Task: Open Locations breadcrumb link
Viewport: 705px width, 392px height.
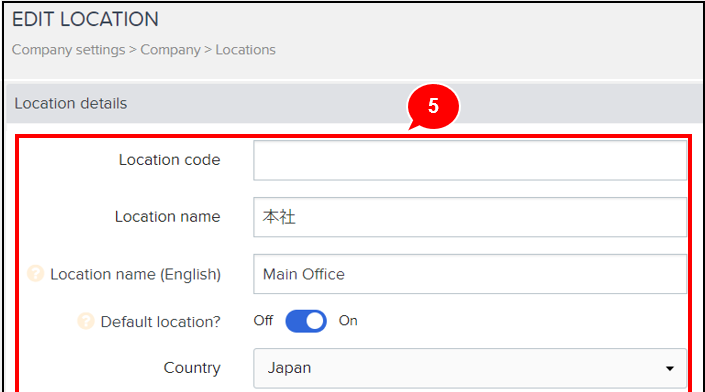Action: [245, 50]
